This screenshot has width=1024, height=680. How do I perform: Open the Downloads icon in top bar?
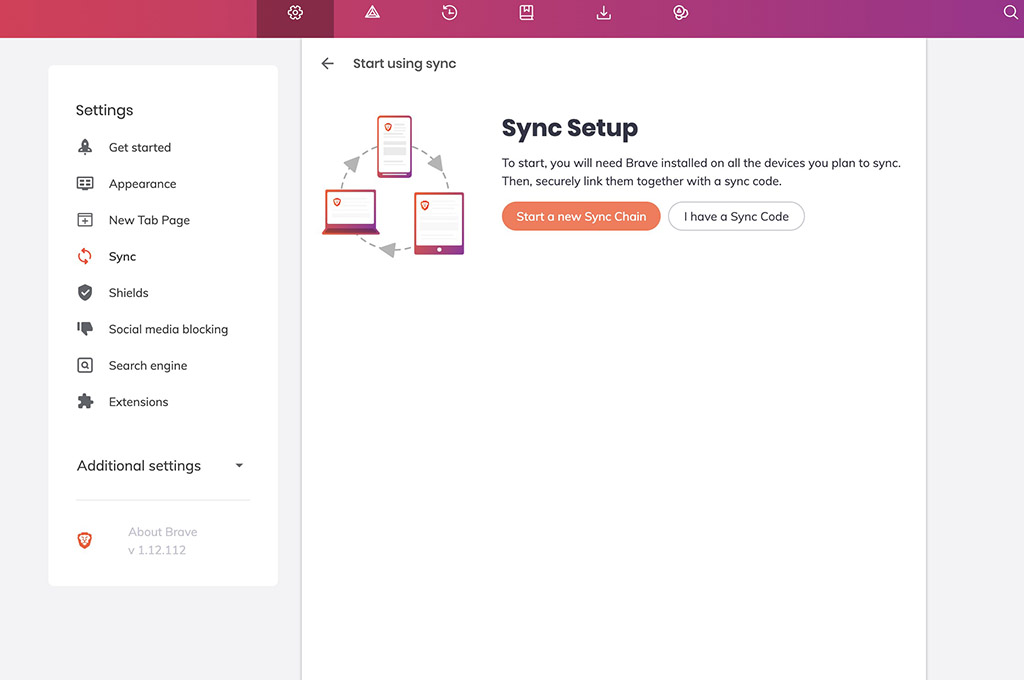point(603,13)
